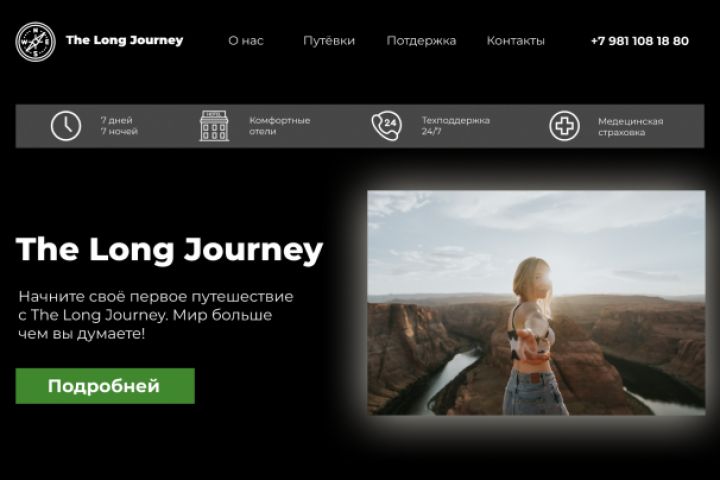Click the clock icon in features bar
Image resolution: width=720 pixels, height=480 pixels.
point(66,126)
